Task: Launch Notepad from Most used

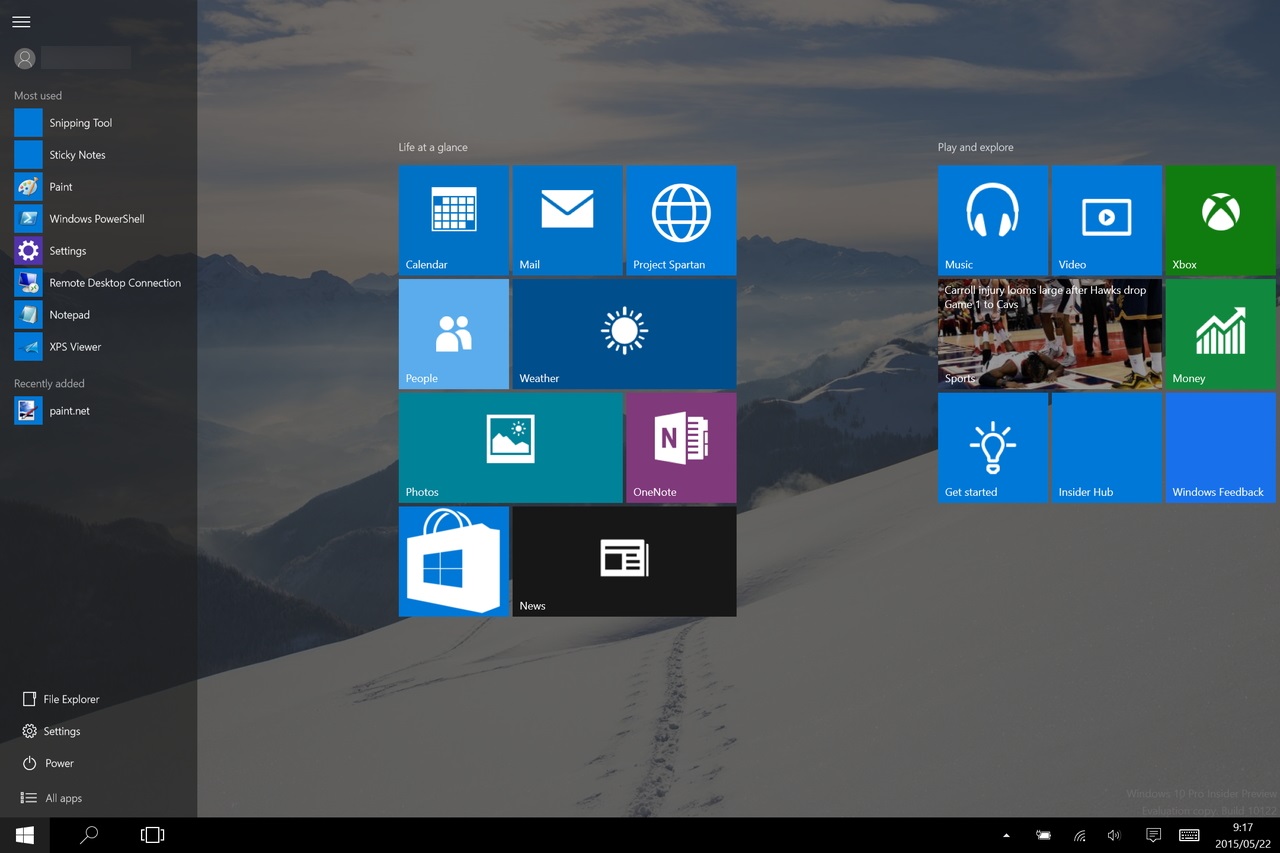Action: [98, 315]
